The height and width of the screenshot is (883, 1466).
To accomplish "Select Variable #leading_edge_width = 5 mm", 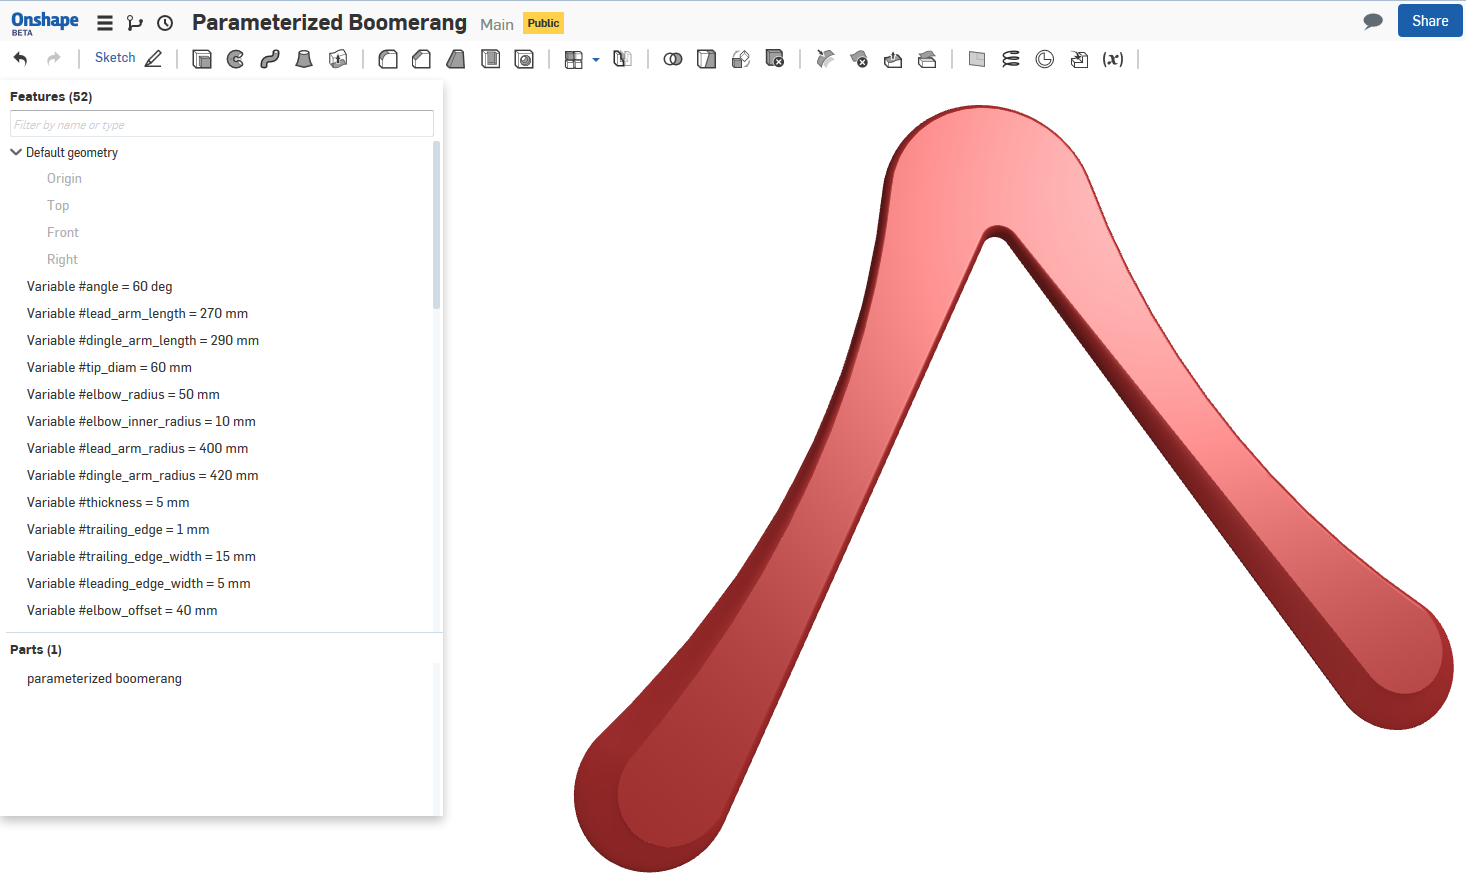I will coord(139,583).
